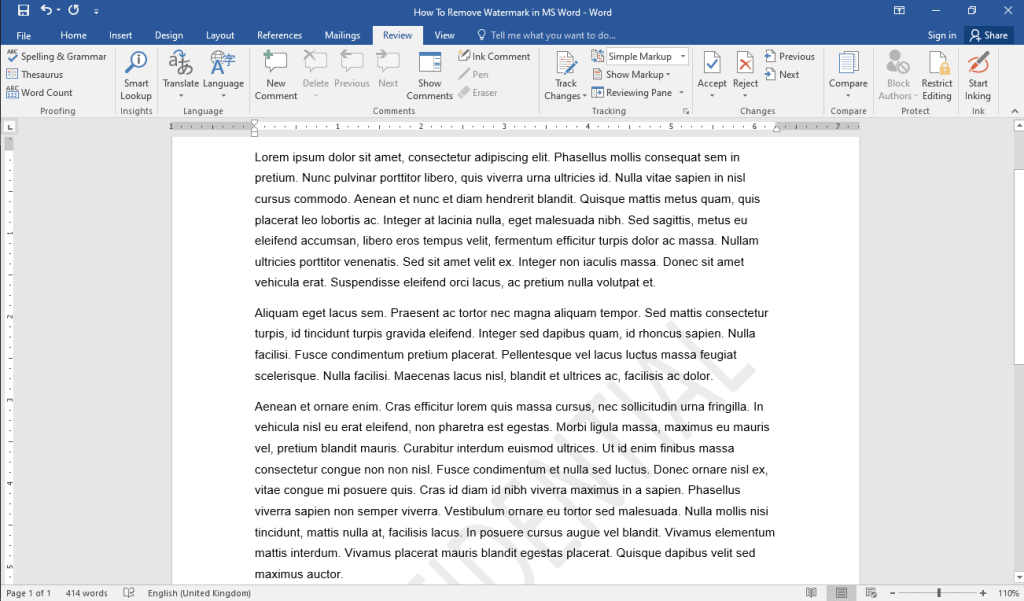Open the View tab
The height and width of the screenshot is (601, 1024).
pyautogui.click(x=444, y=35)
